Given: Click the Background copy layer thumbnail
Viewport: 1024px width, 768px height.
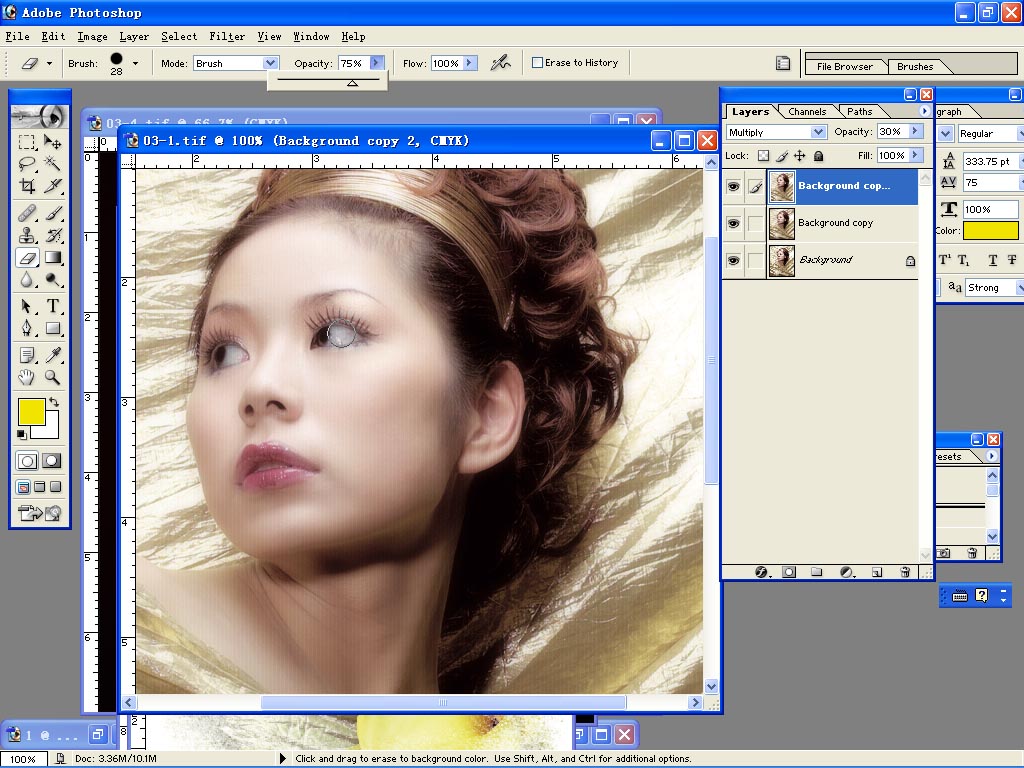Looking at the screenshot, I should point(781,223).
